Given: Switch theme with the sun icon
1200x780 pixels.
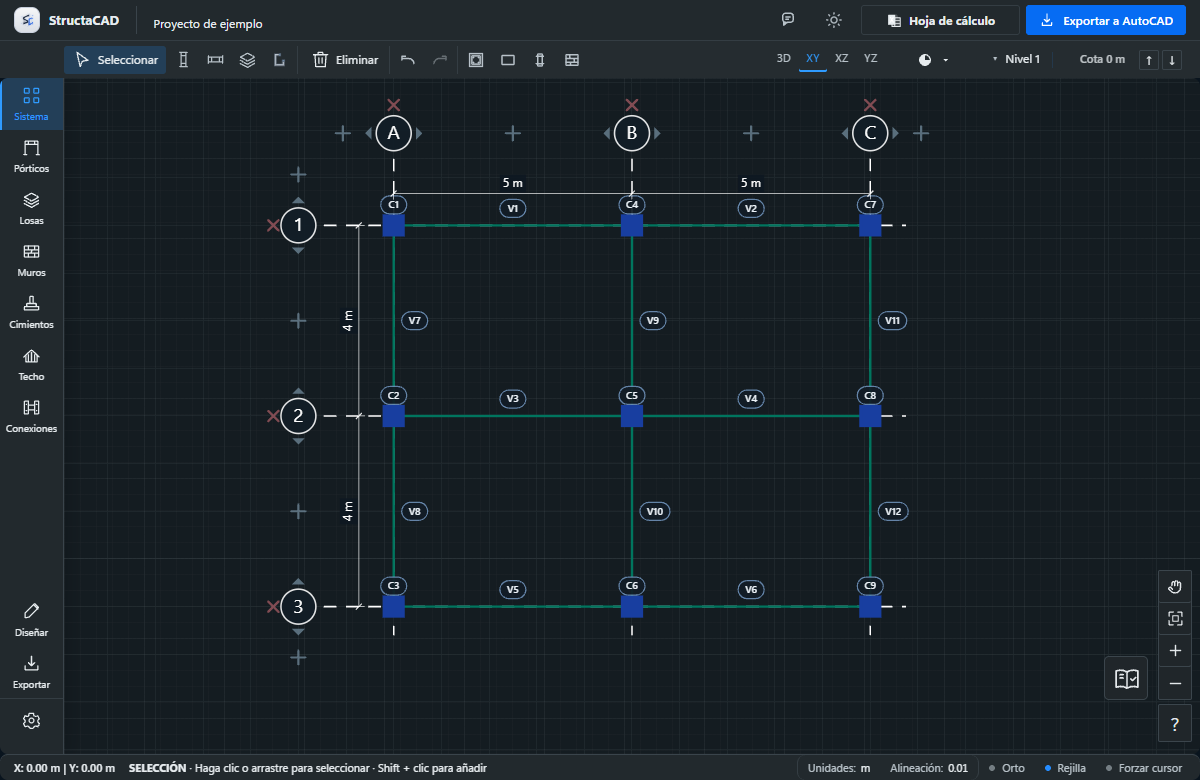Looking at the screenshot, I should [834, 20].
